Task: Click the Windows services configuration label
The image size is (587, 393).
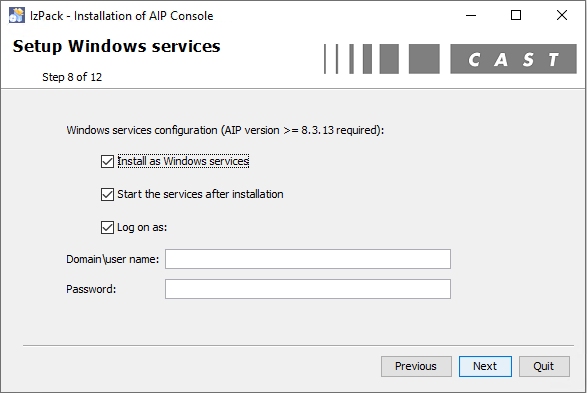Action: tap(225, 130)
